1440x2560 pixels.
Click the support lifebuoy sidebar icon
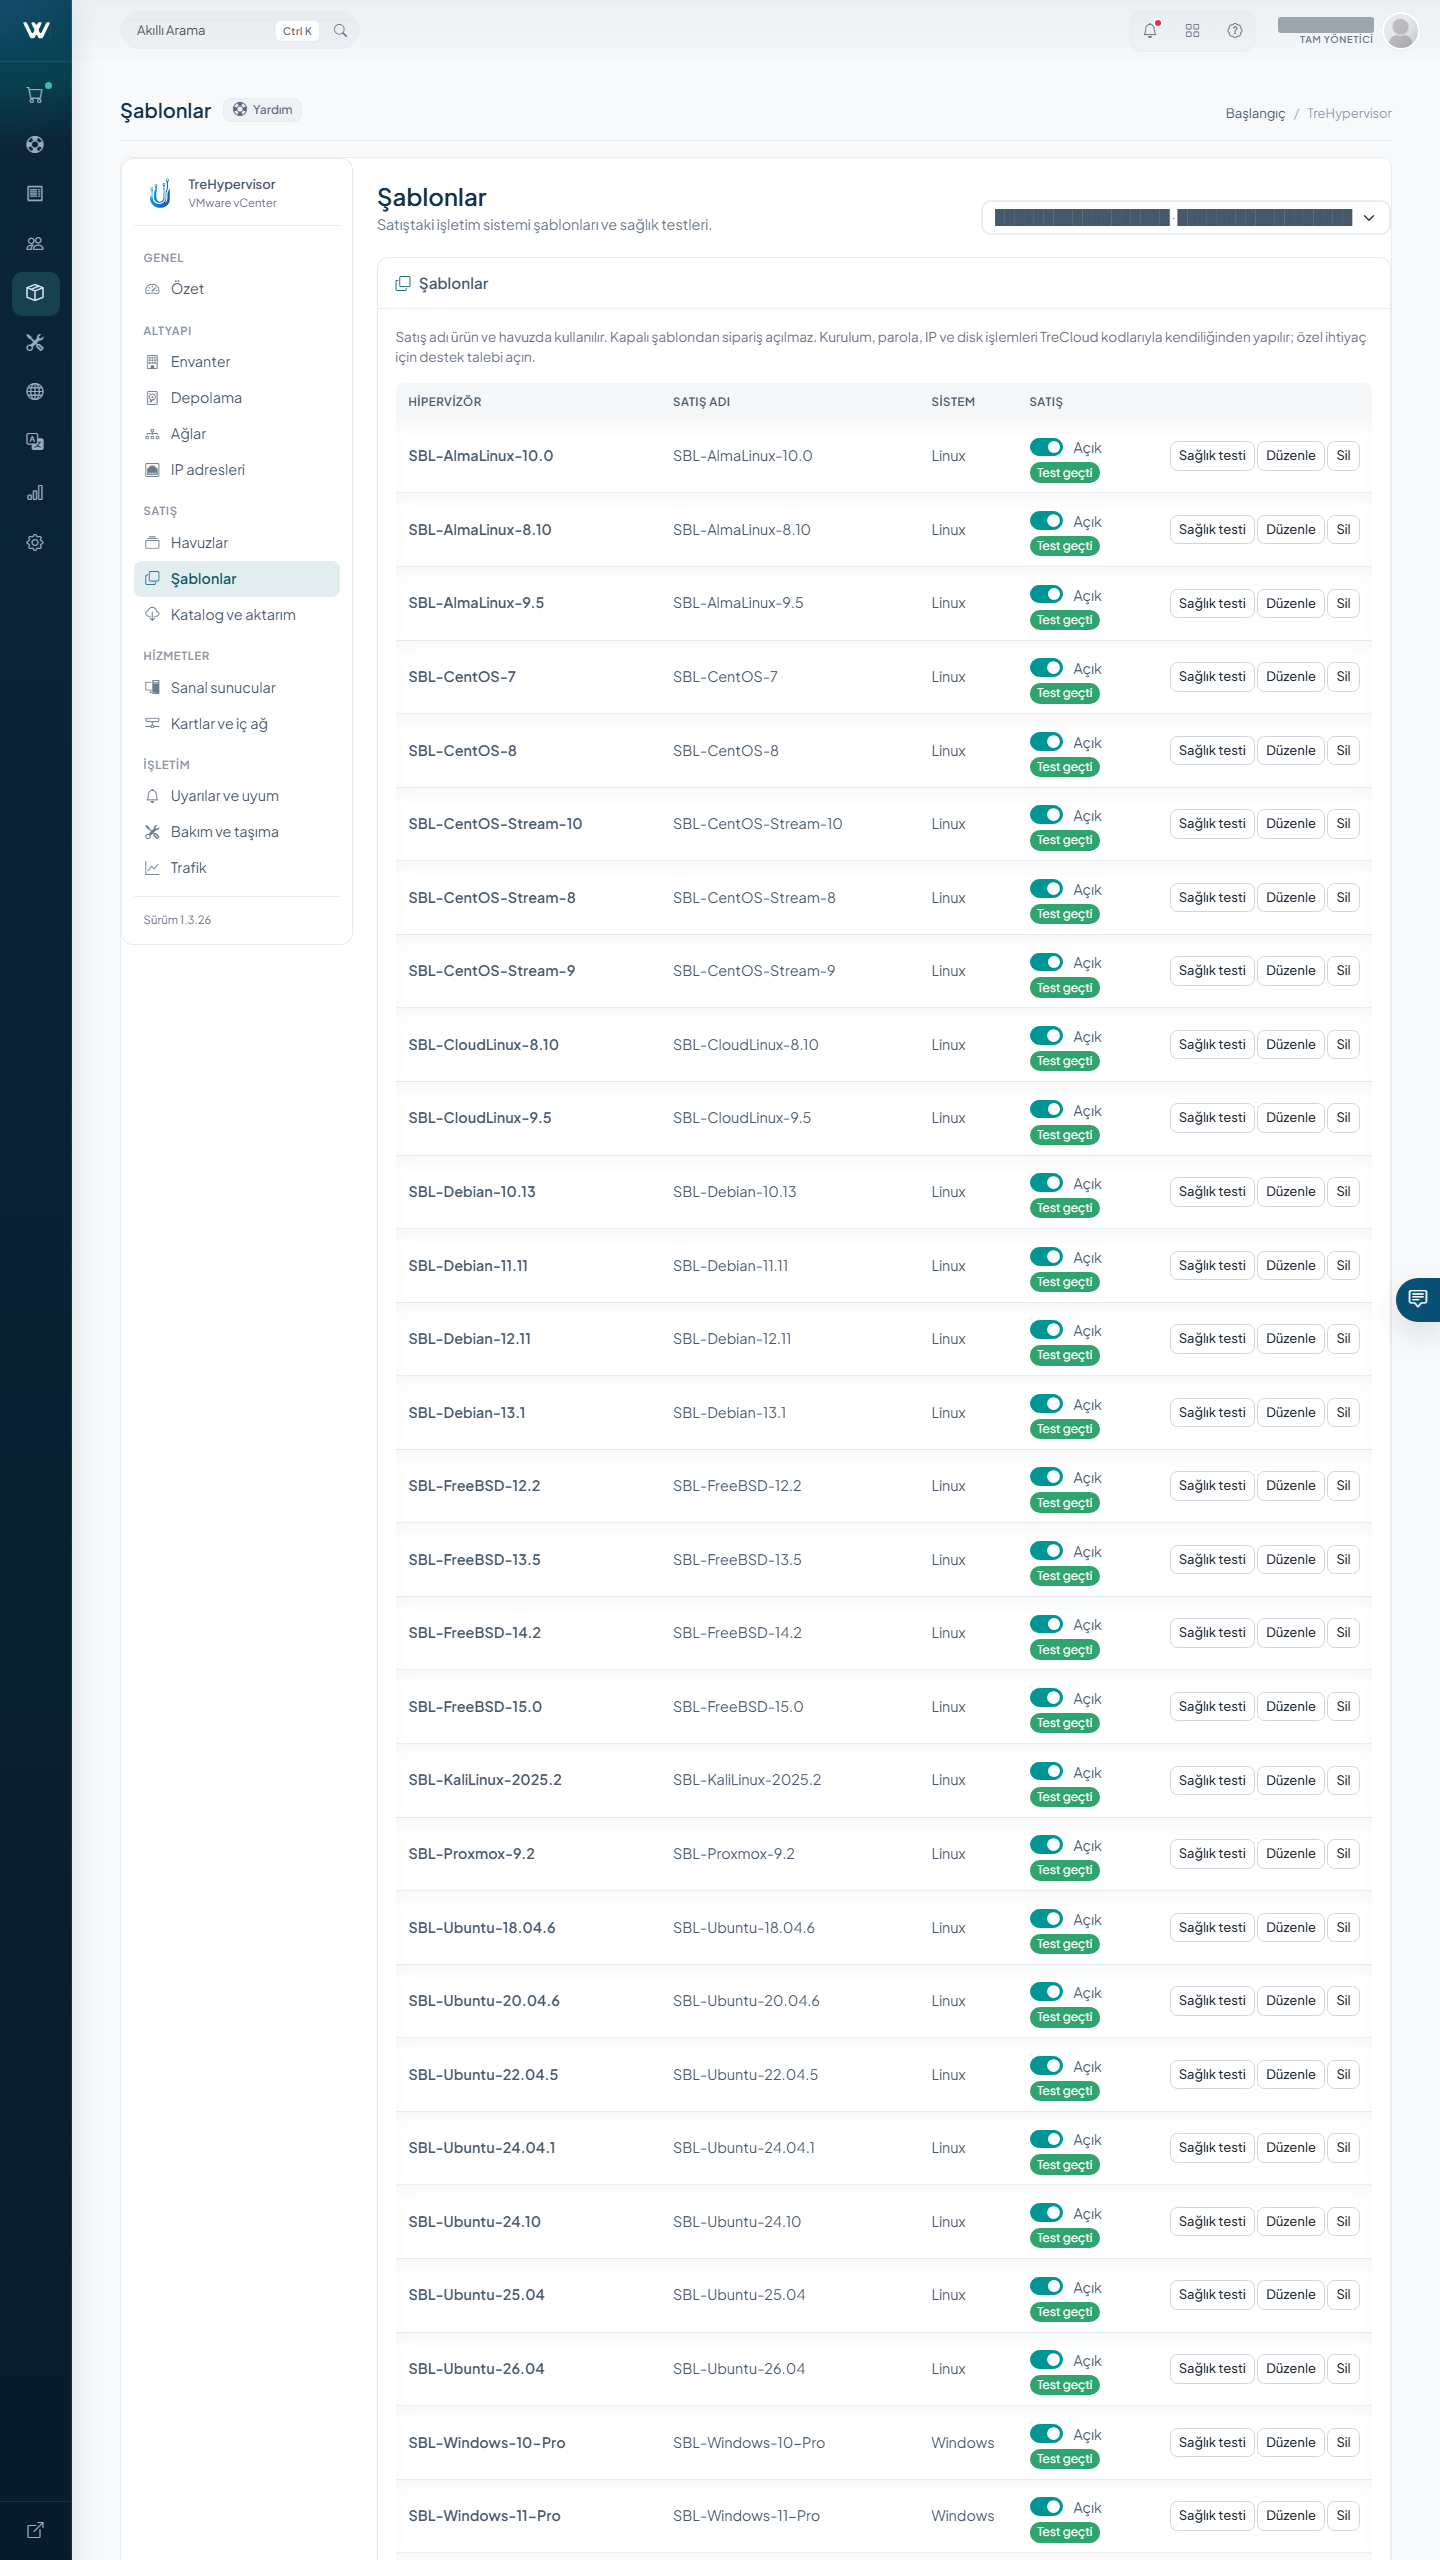tap(35, 144)
